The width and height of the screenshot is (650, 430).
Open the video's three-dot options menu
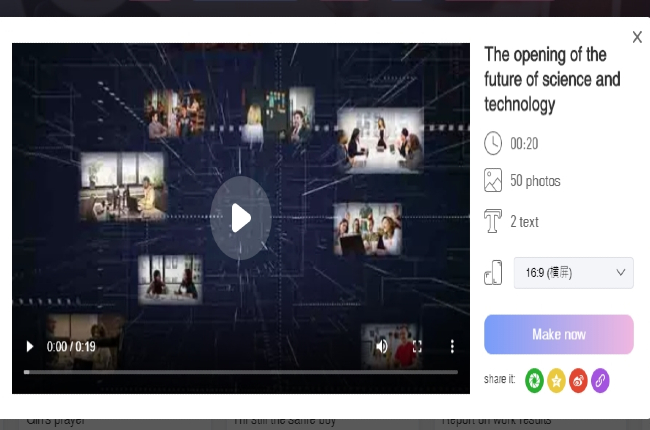452,346
